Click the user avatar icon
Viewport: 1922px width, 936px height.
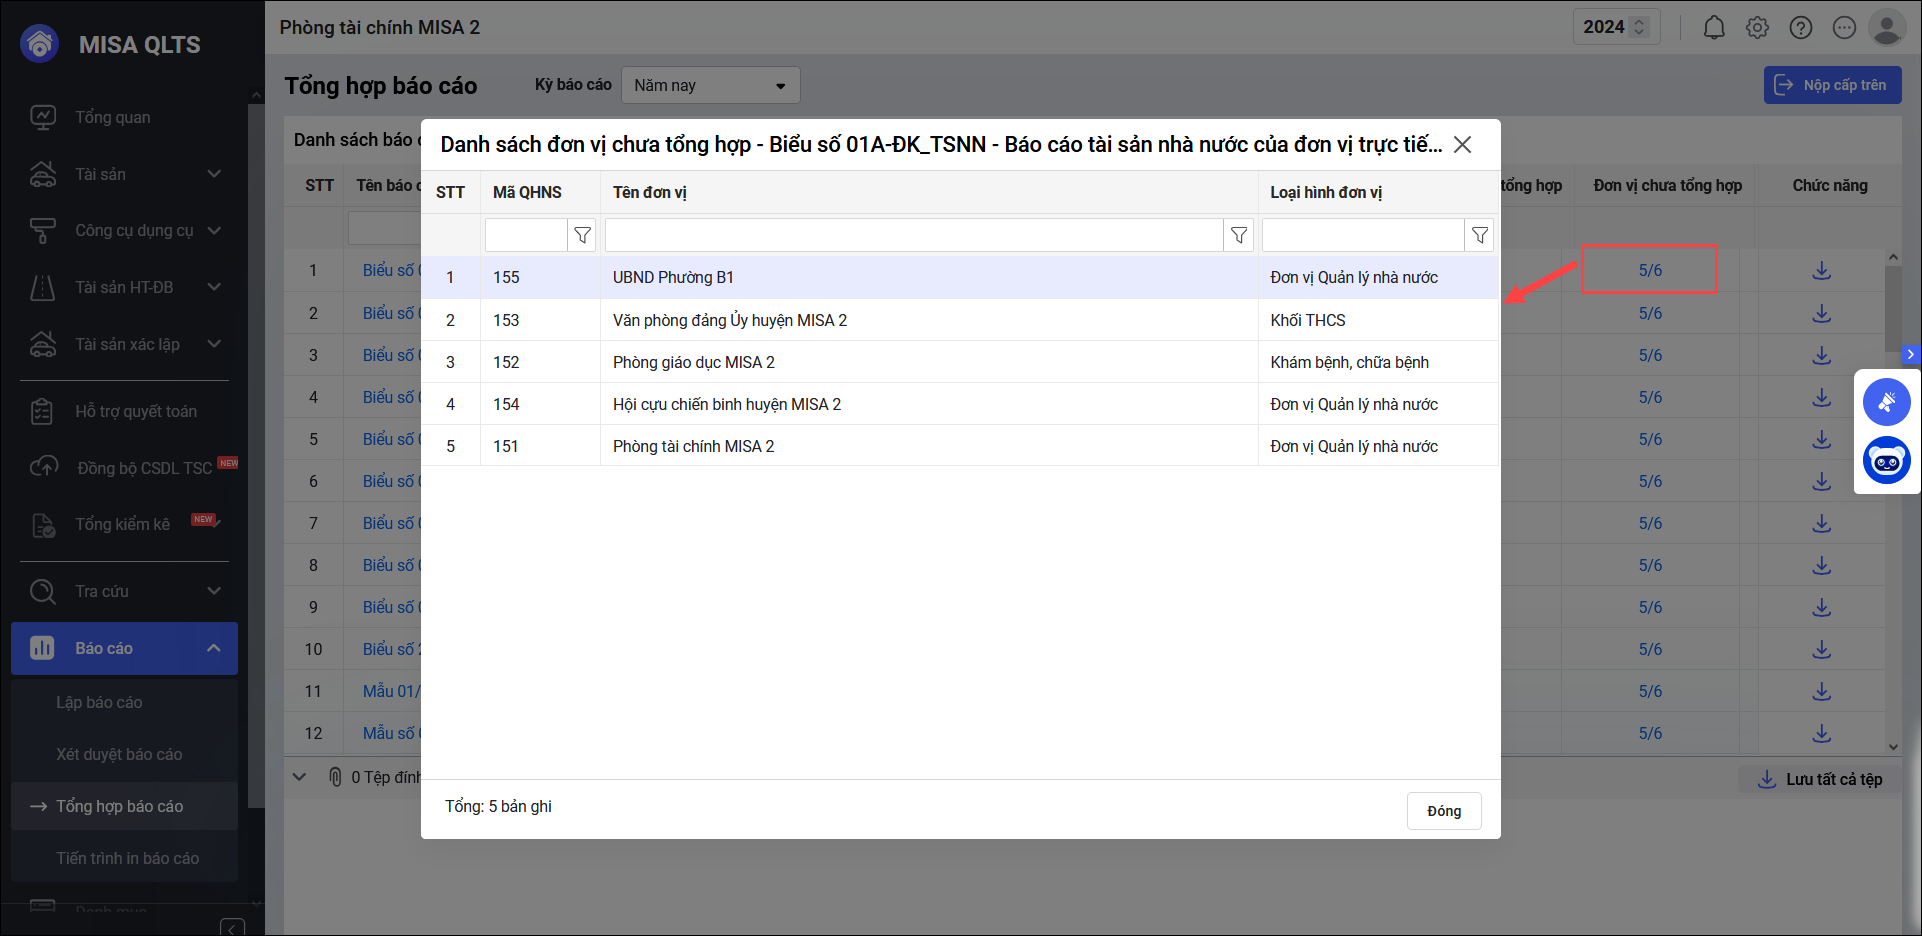coord(1886,28)
